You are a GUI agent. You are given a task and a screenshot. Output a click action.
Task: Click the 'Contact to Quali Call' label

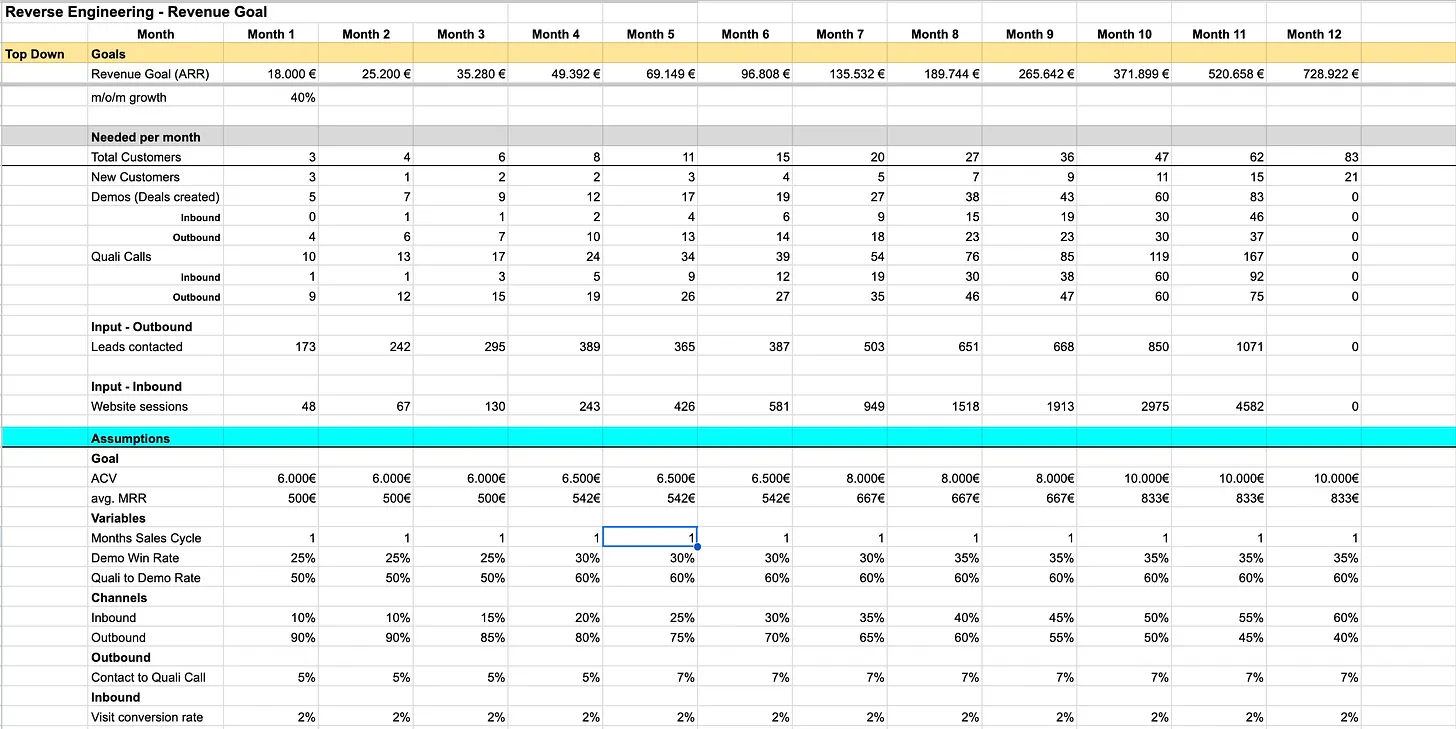coord(148,678)
